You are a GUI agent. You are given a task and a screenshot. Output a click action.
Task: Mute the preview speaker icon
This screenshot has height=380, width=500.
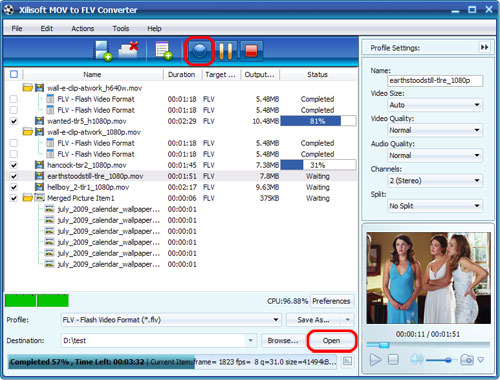[x=416, y=360]
